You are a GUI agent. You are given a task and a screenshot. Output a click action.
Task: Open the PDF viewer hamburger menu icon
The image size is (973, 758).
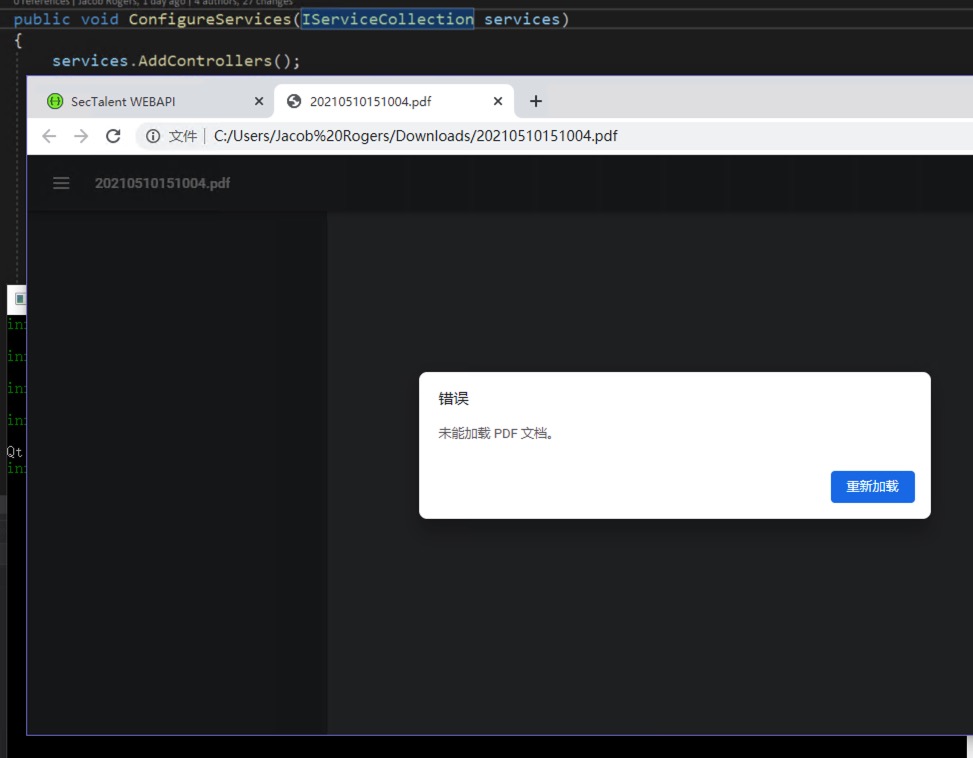61,183
